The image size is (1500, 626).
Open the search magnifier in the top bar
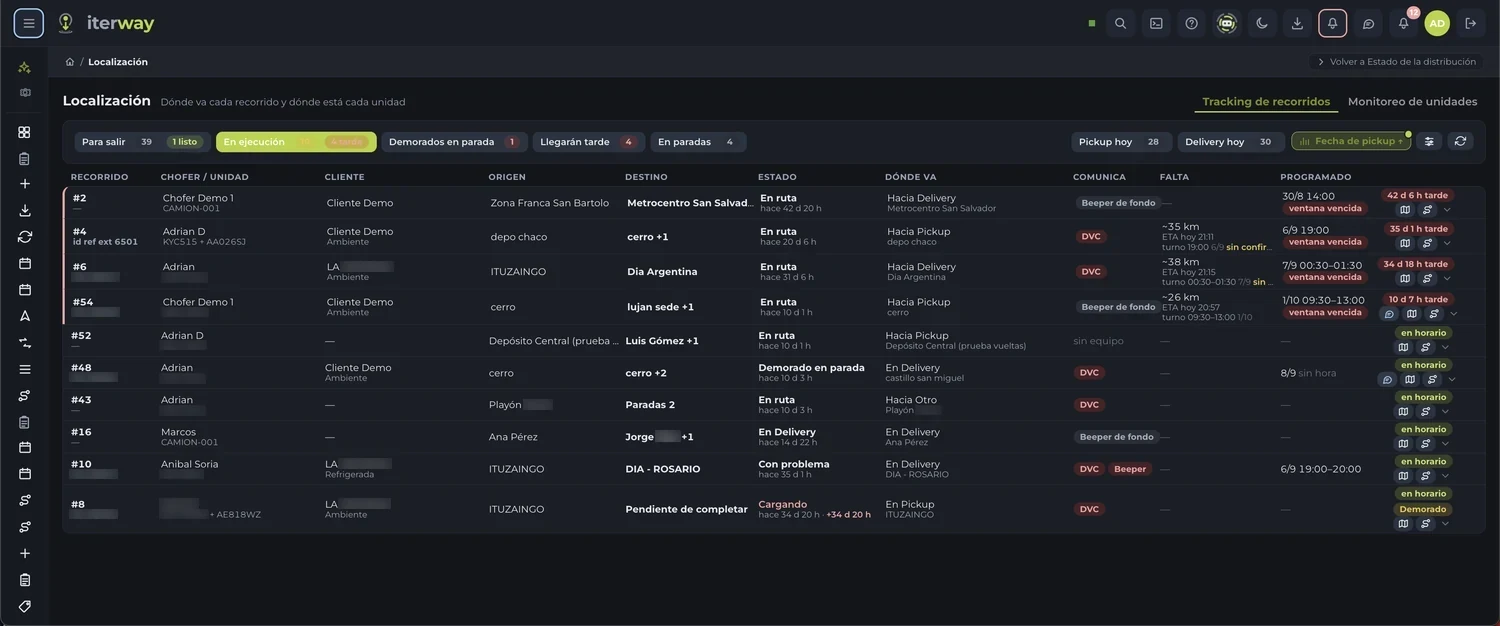(1121, 23)
